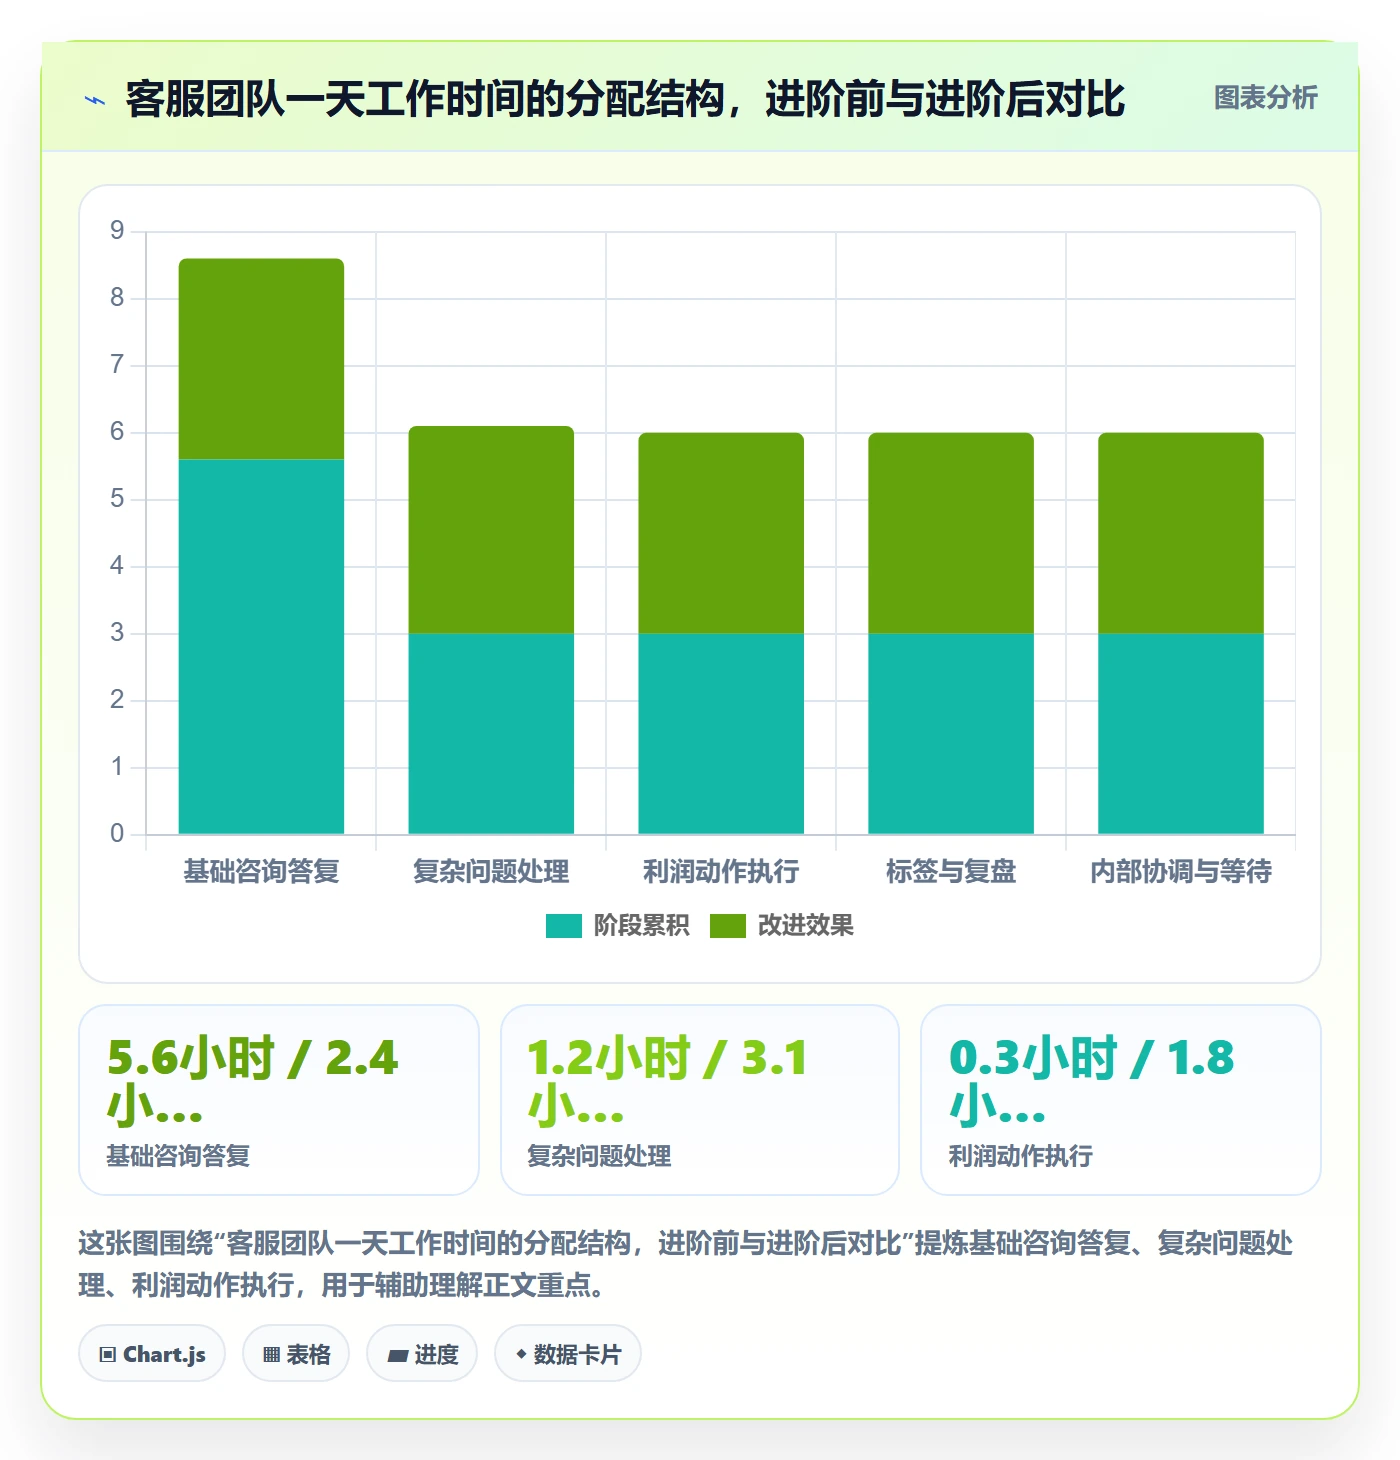Image resolution: width=1400 pixels, height=1460 pixels.
Task: Open the 1.2小时 / 3.1 data card
Action: 700,1100
